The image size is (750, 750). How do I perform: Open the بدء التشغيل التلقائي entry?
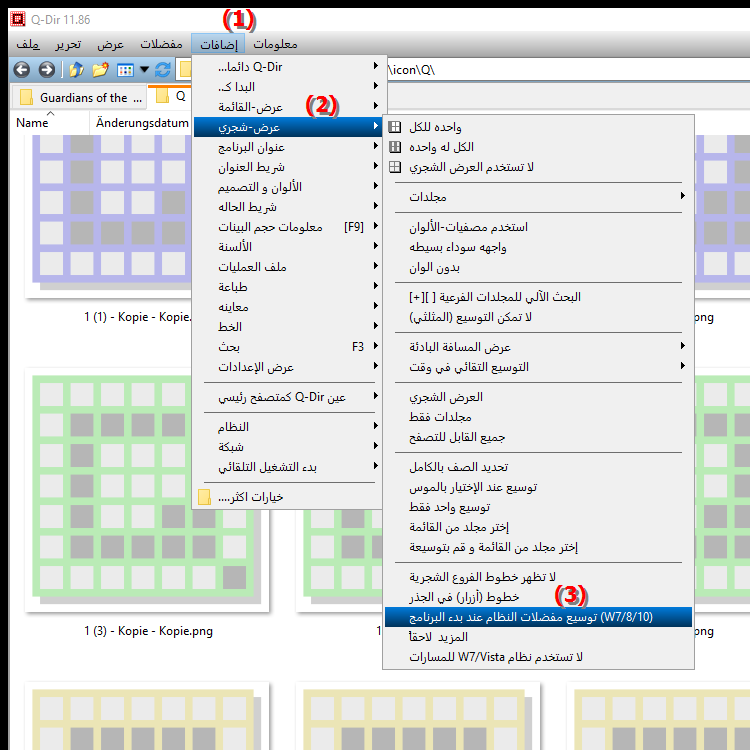(x=287, y=467)
